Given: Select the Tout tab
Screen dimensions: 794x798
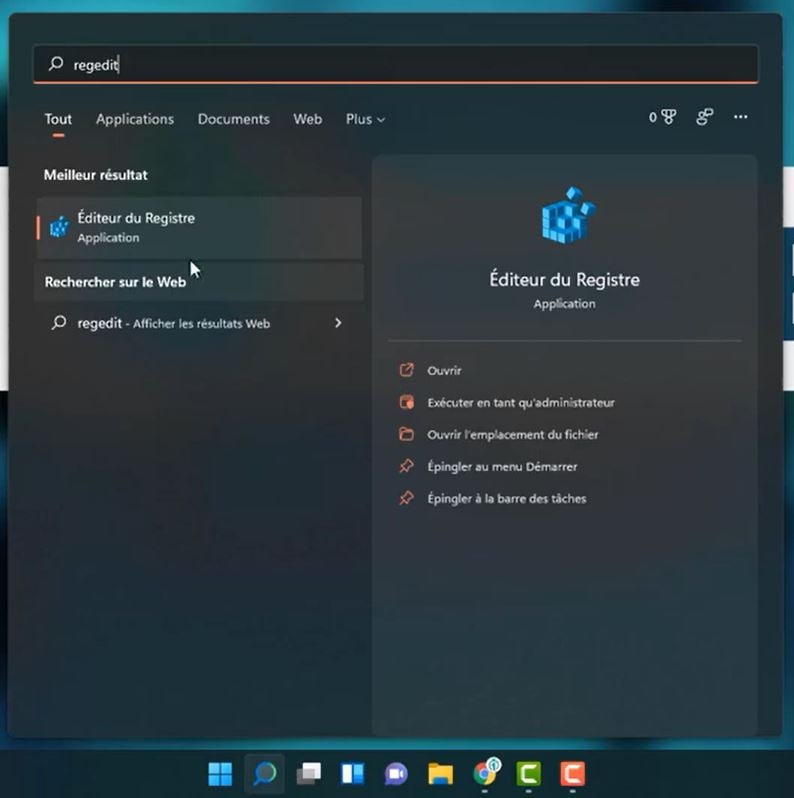Looking at the screenshot, I should click(x=58, y=119).
